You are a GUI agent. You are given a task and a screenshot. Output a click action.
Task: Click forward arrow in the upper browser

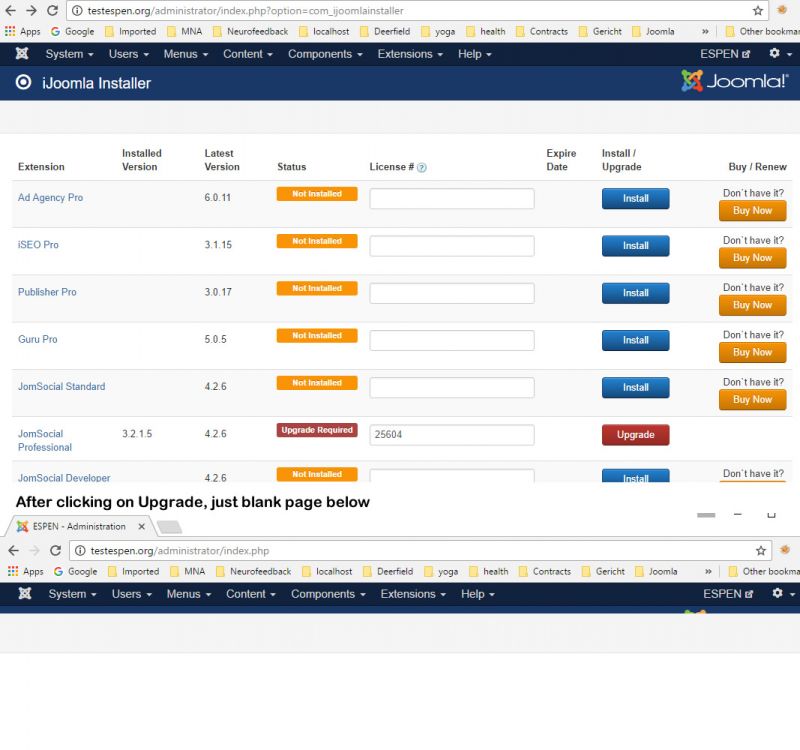click(x=31, y=10)
